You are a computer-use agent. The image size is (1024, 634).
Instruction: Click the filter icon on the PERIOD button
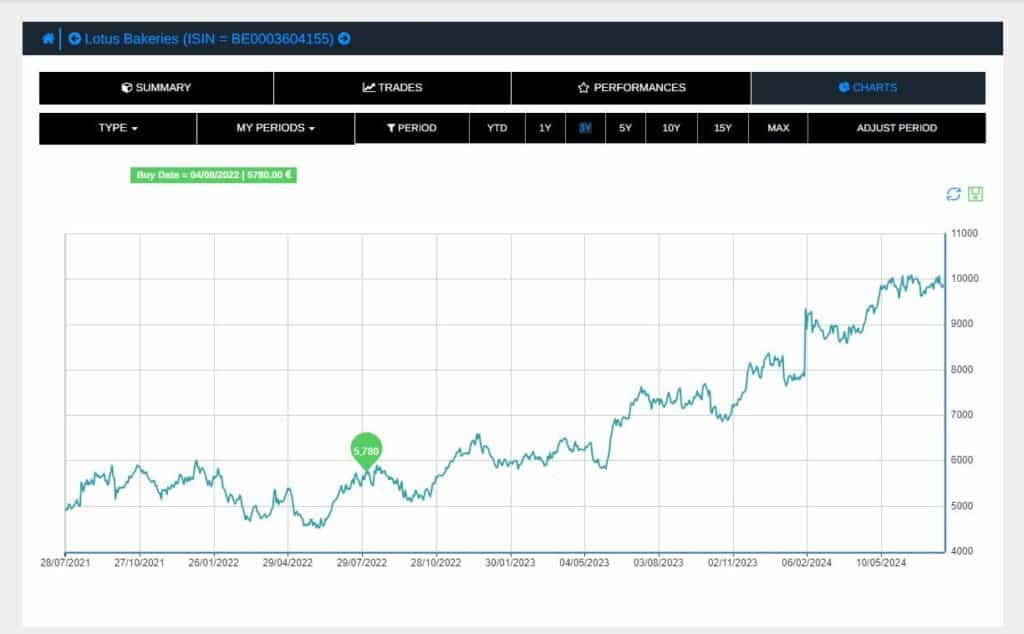(x=391, y=128)
